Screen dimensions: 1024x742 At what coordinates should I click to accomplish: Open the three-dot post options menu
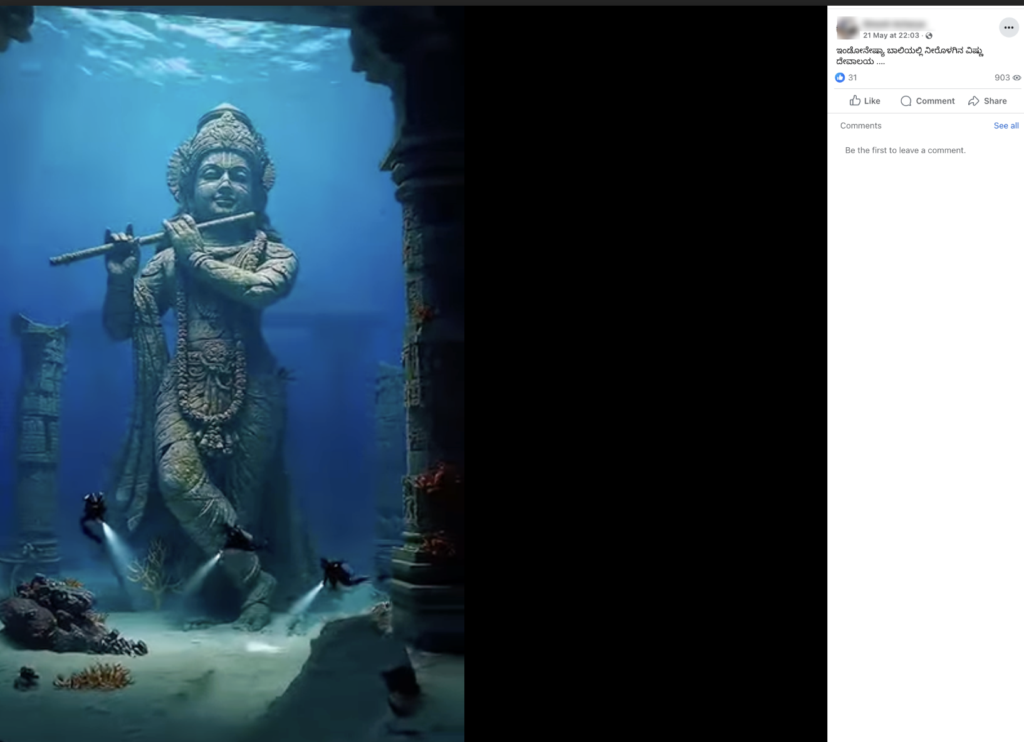point(1008,27)
